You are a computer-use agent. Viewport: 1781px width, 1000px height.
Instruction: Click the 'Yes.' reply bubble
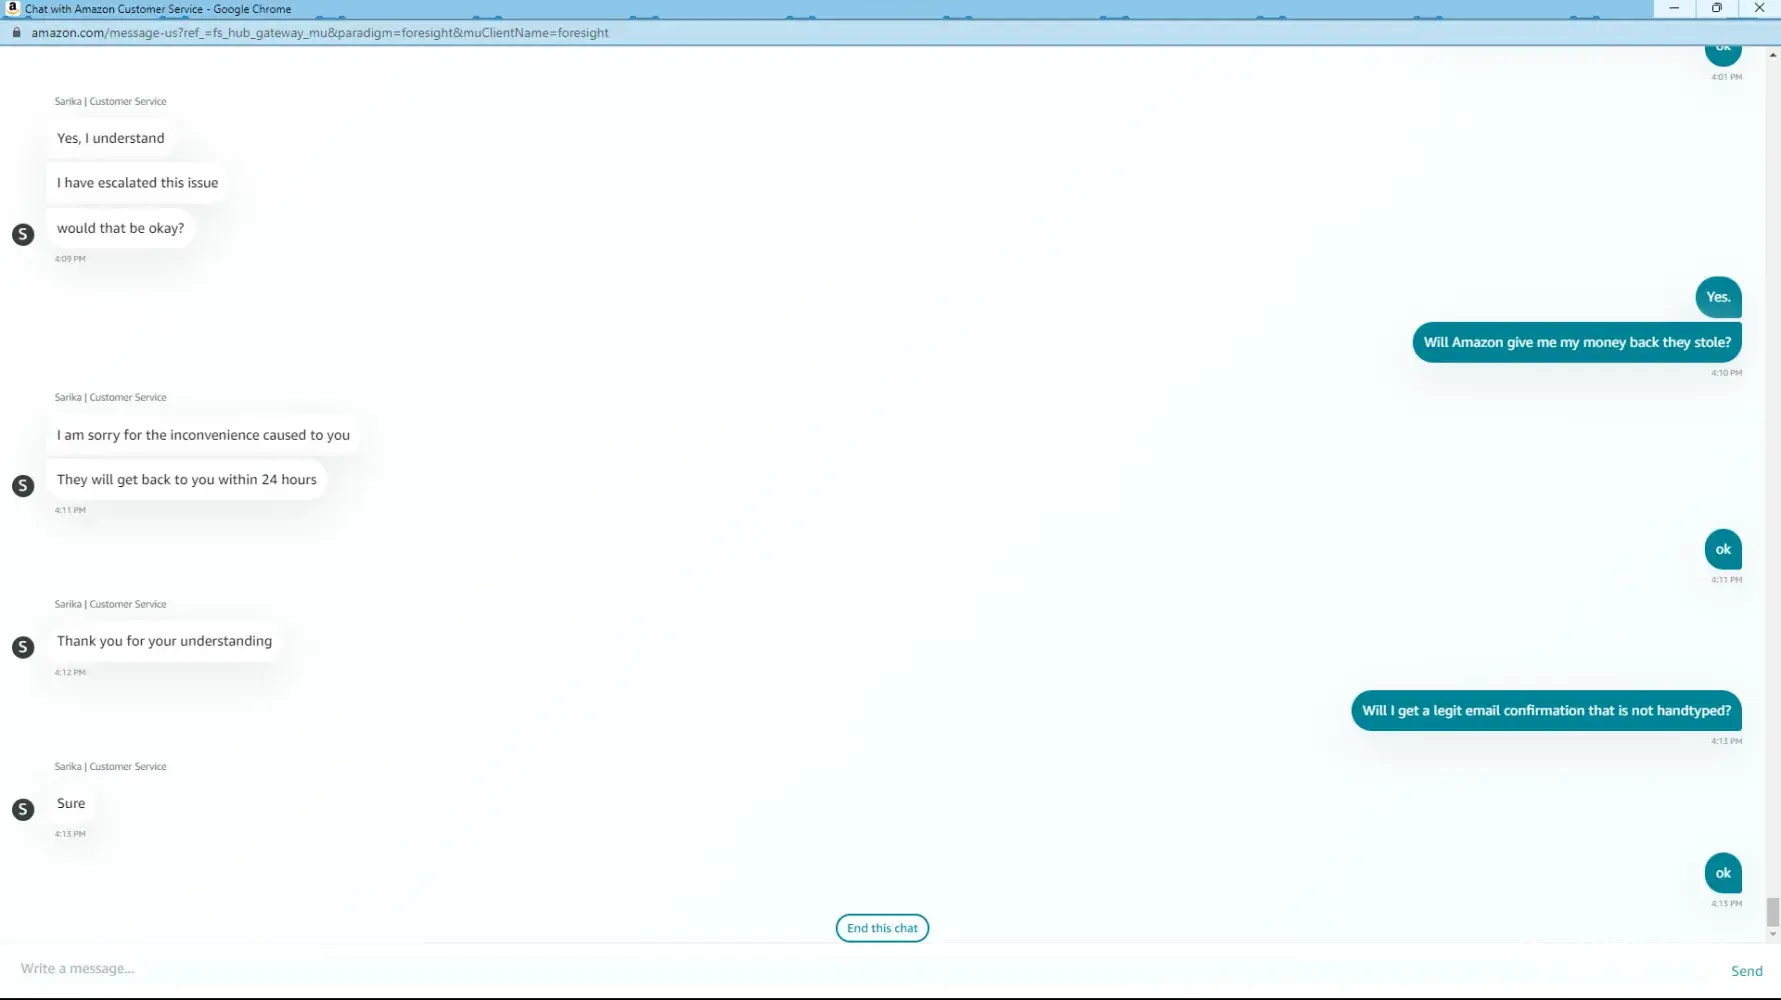[x=1718, y=297]
